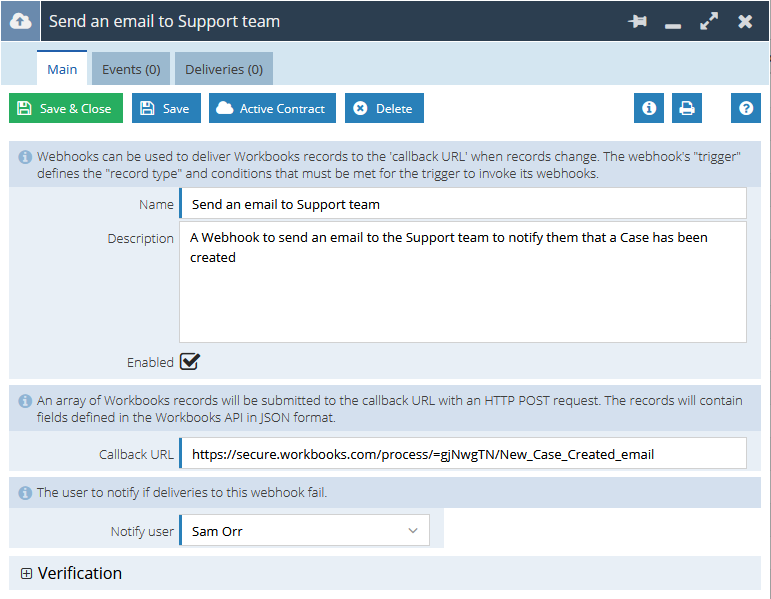Toggle the Enabled checkbox
The height and width of the screenshot is (599, 771).
point(190,361)
